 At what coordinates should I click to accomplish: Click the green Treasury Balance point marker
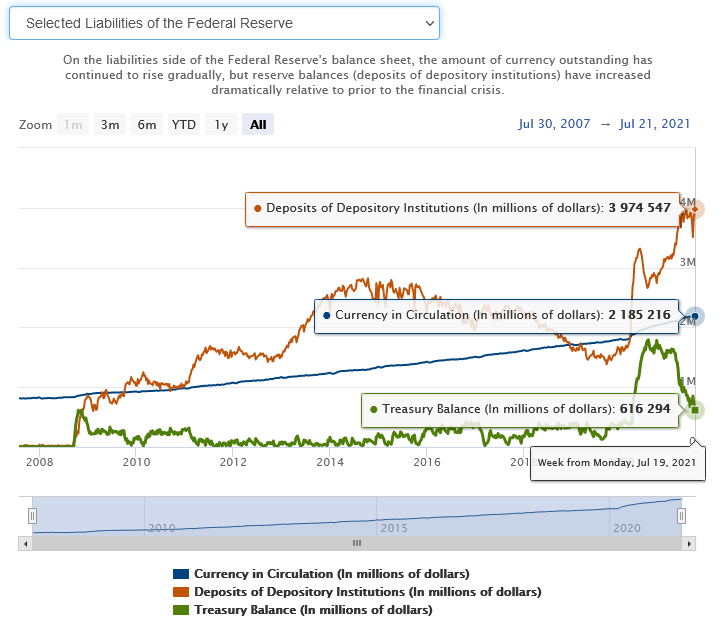[x=695, y=410]
